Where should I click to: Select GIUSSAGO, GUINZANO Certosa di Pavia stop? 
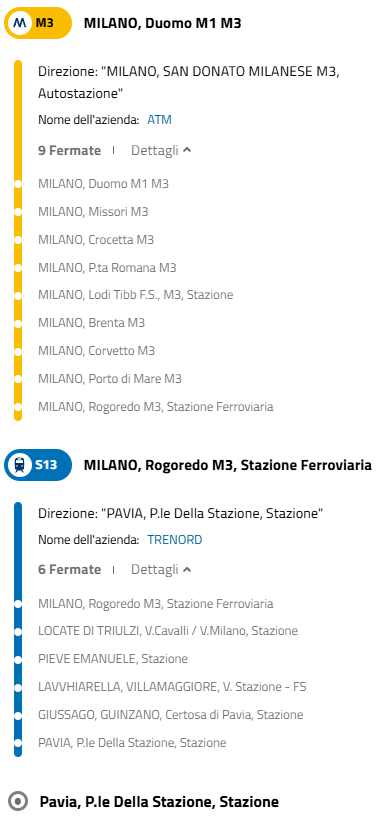pos(170,715)
